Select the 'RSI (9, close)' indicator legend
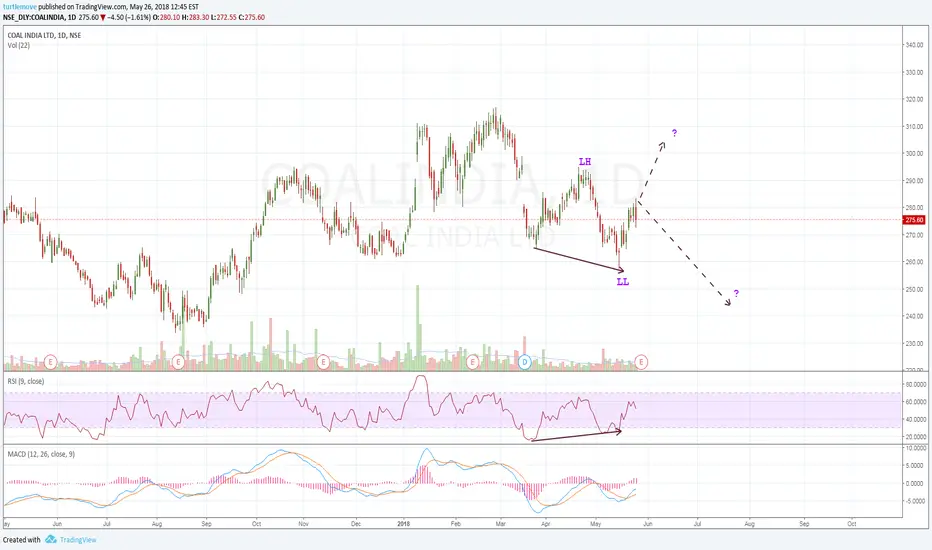The height and width of the screenshot is (550, 932). 26,381
